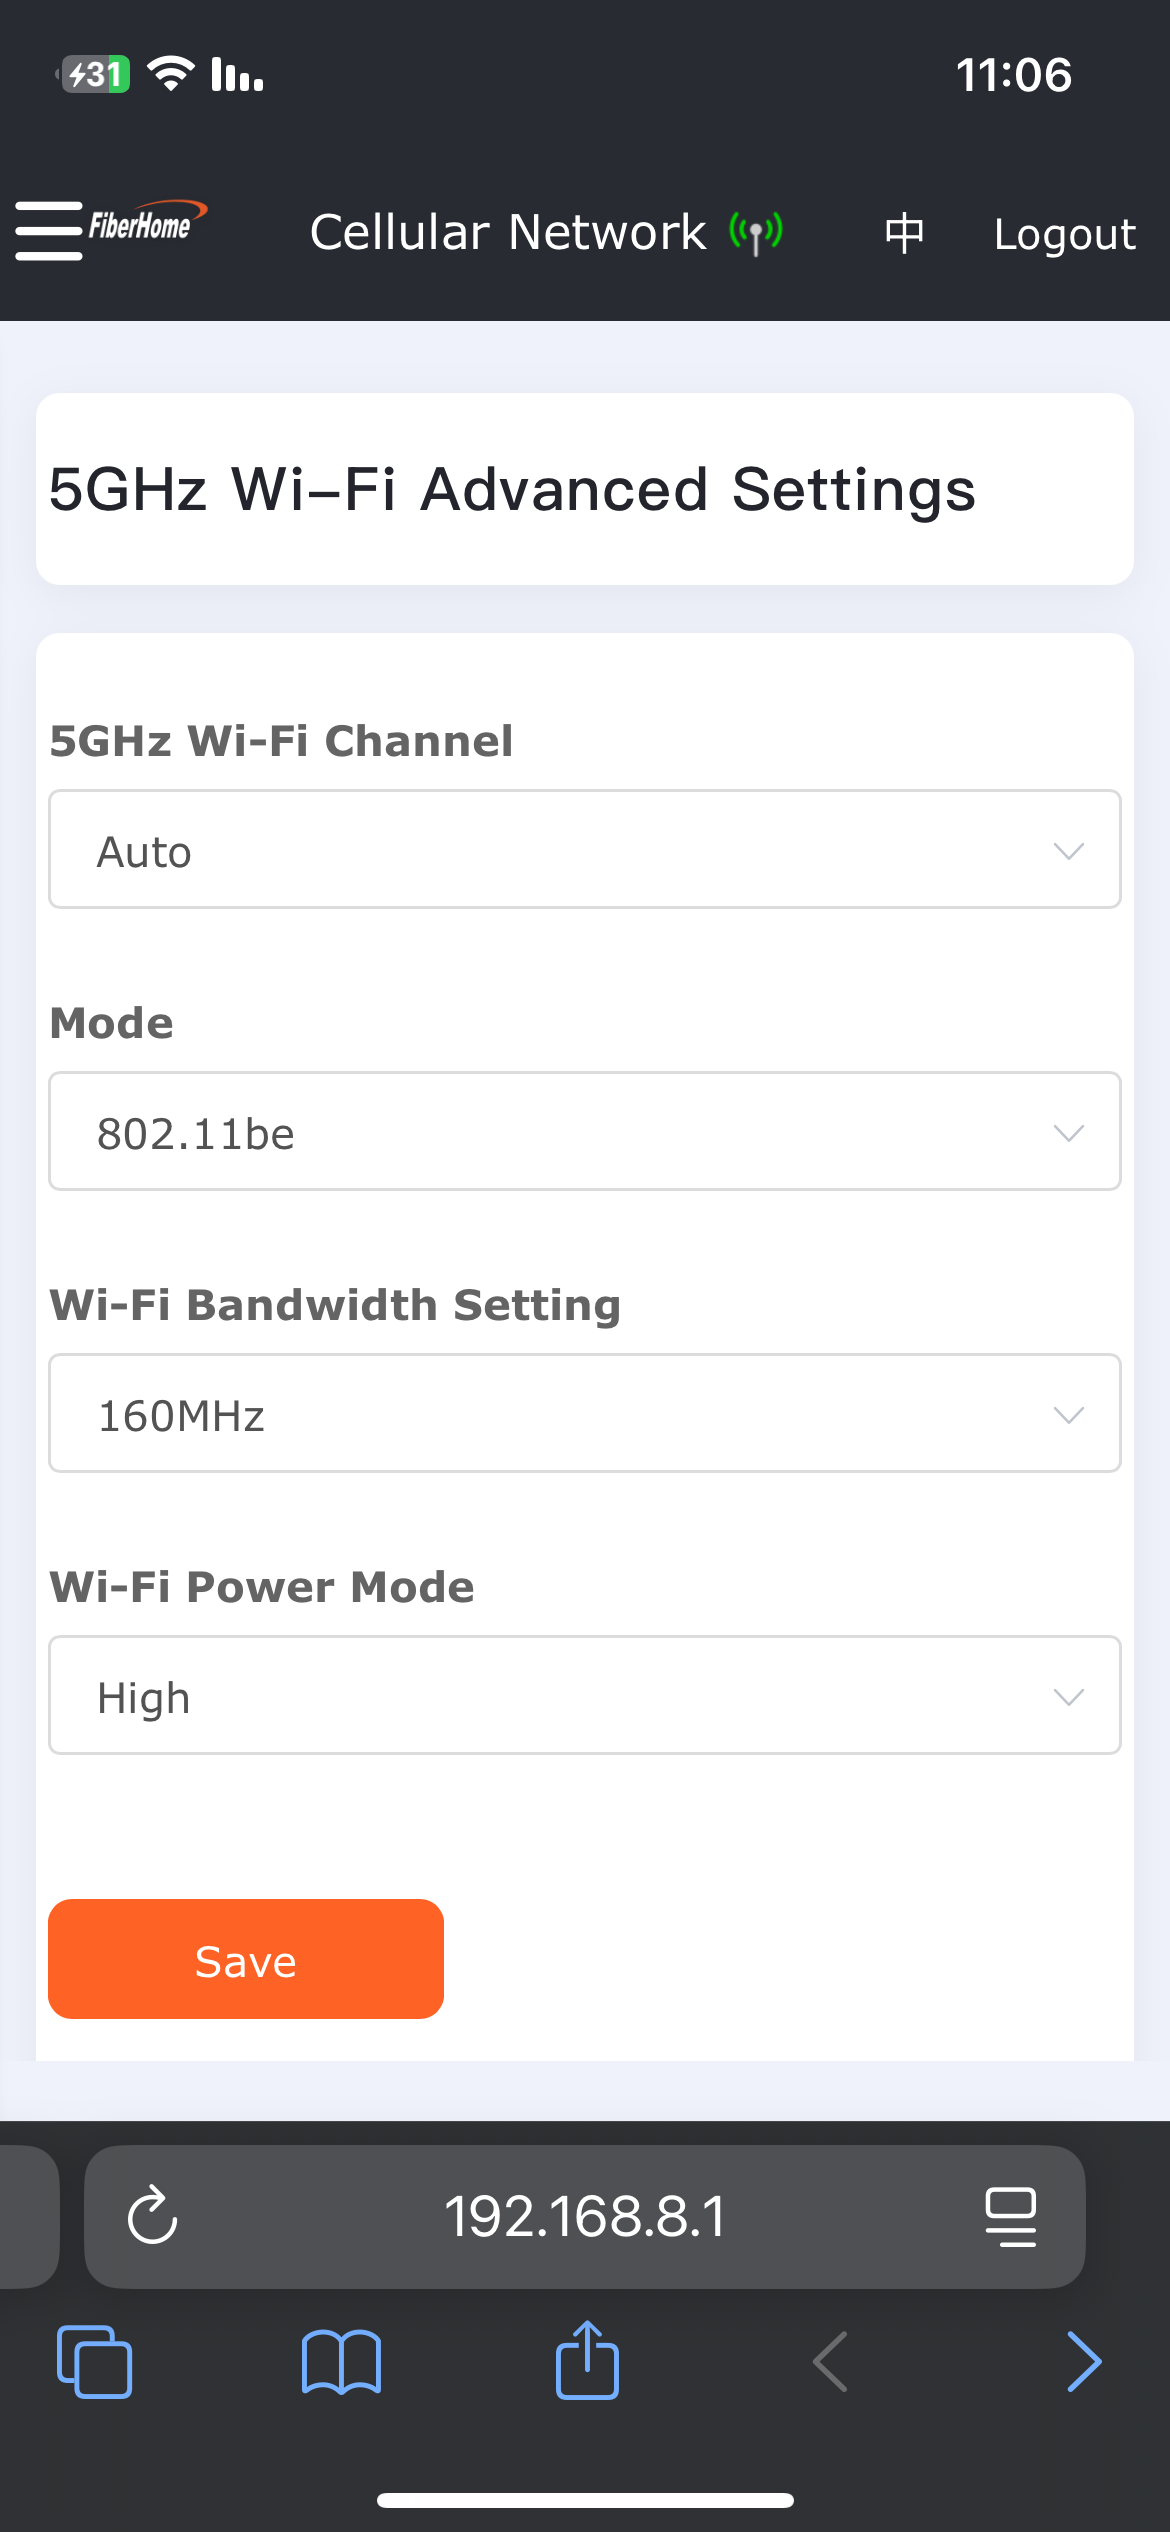1170x2532 pixels.
Task: Go forward with the right arrow
Action: click(1084, 2362)
